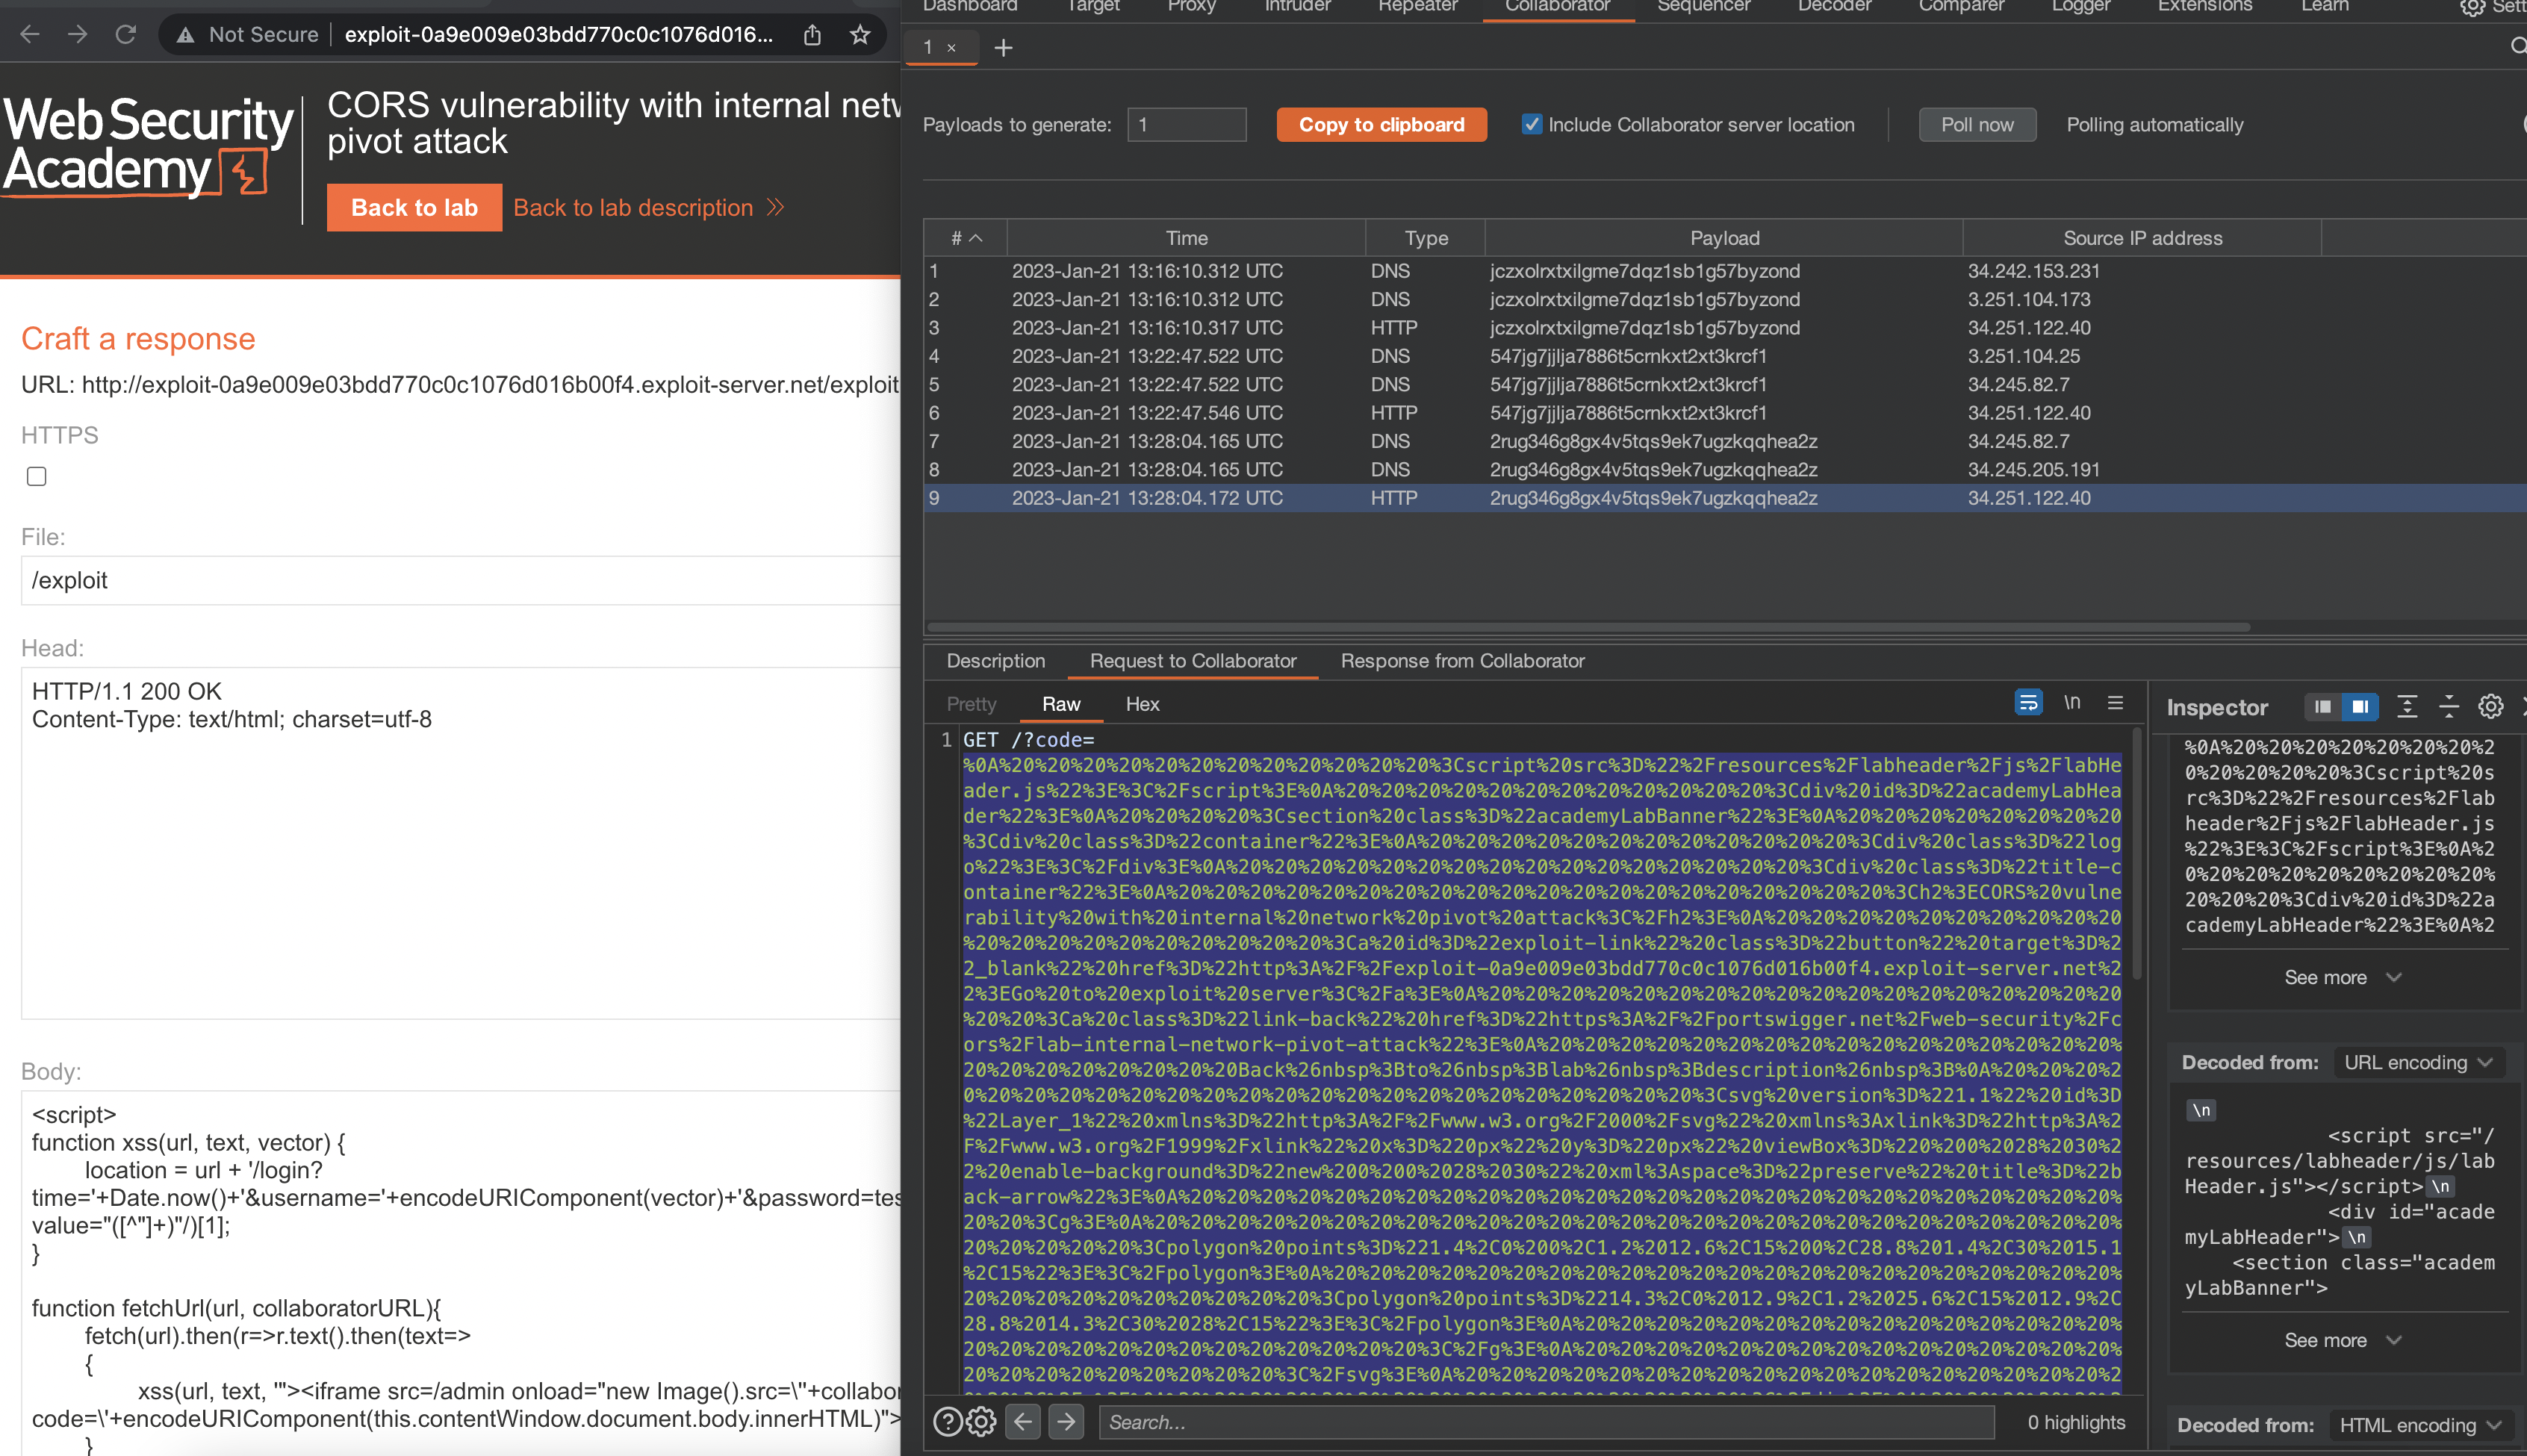Open the HTML encoding decode dropdown
Viewport: 2527px width, 1456px height.
coord(2419,1425)
